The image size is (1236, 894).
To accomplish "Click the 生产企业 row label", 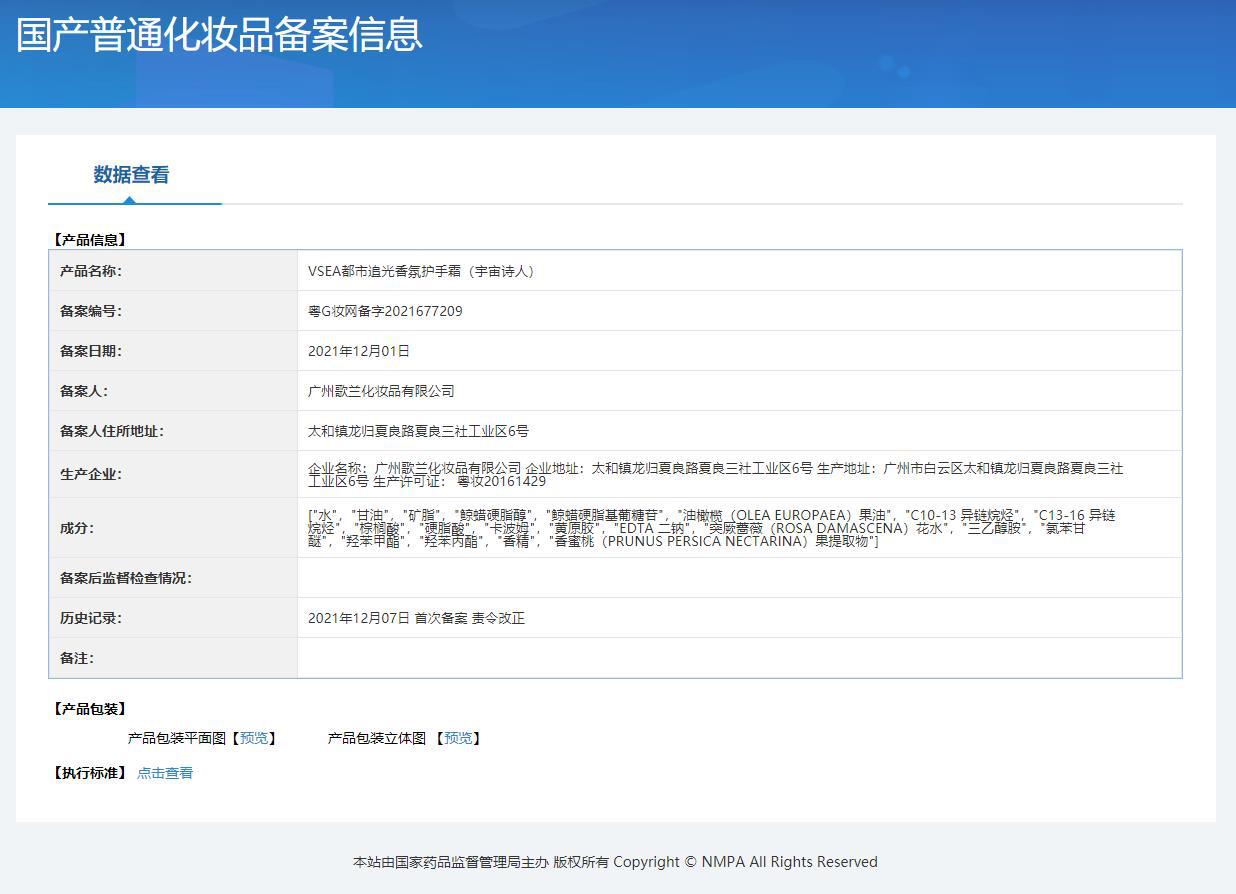I will [x=91, y=474].
